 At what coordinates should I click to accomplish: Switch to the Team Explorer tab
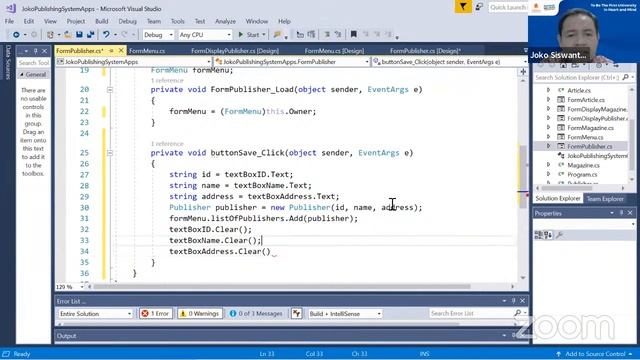pos(605,199)
